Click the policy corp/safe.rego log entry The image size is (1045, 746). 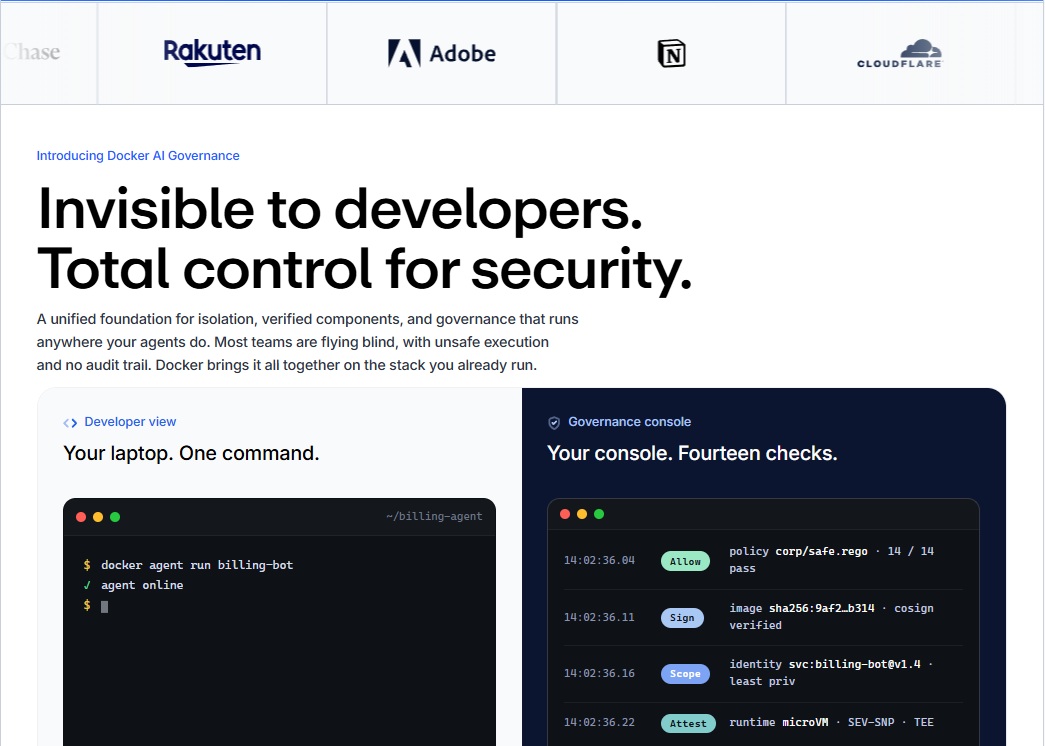click(x=832, y=559)
